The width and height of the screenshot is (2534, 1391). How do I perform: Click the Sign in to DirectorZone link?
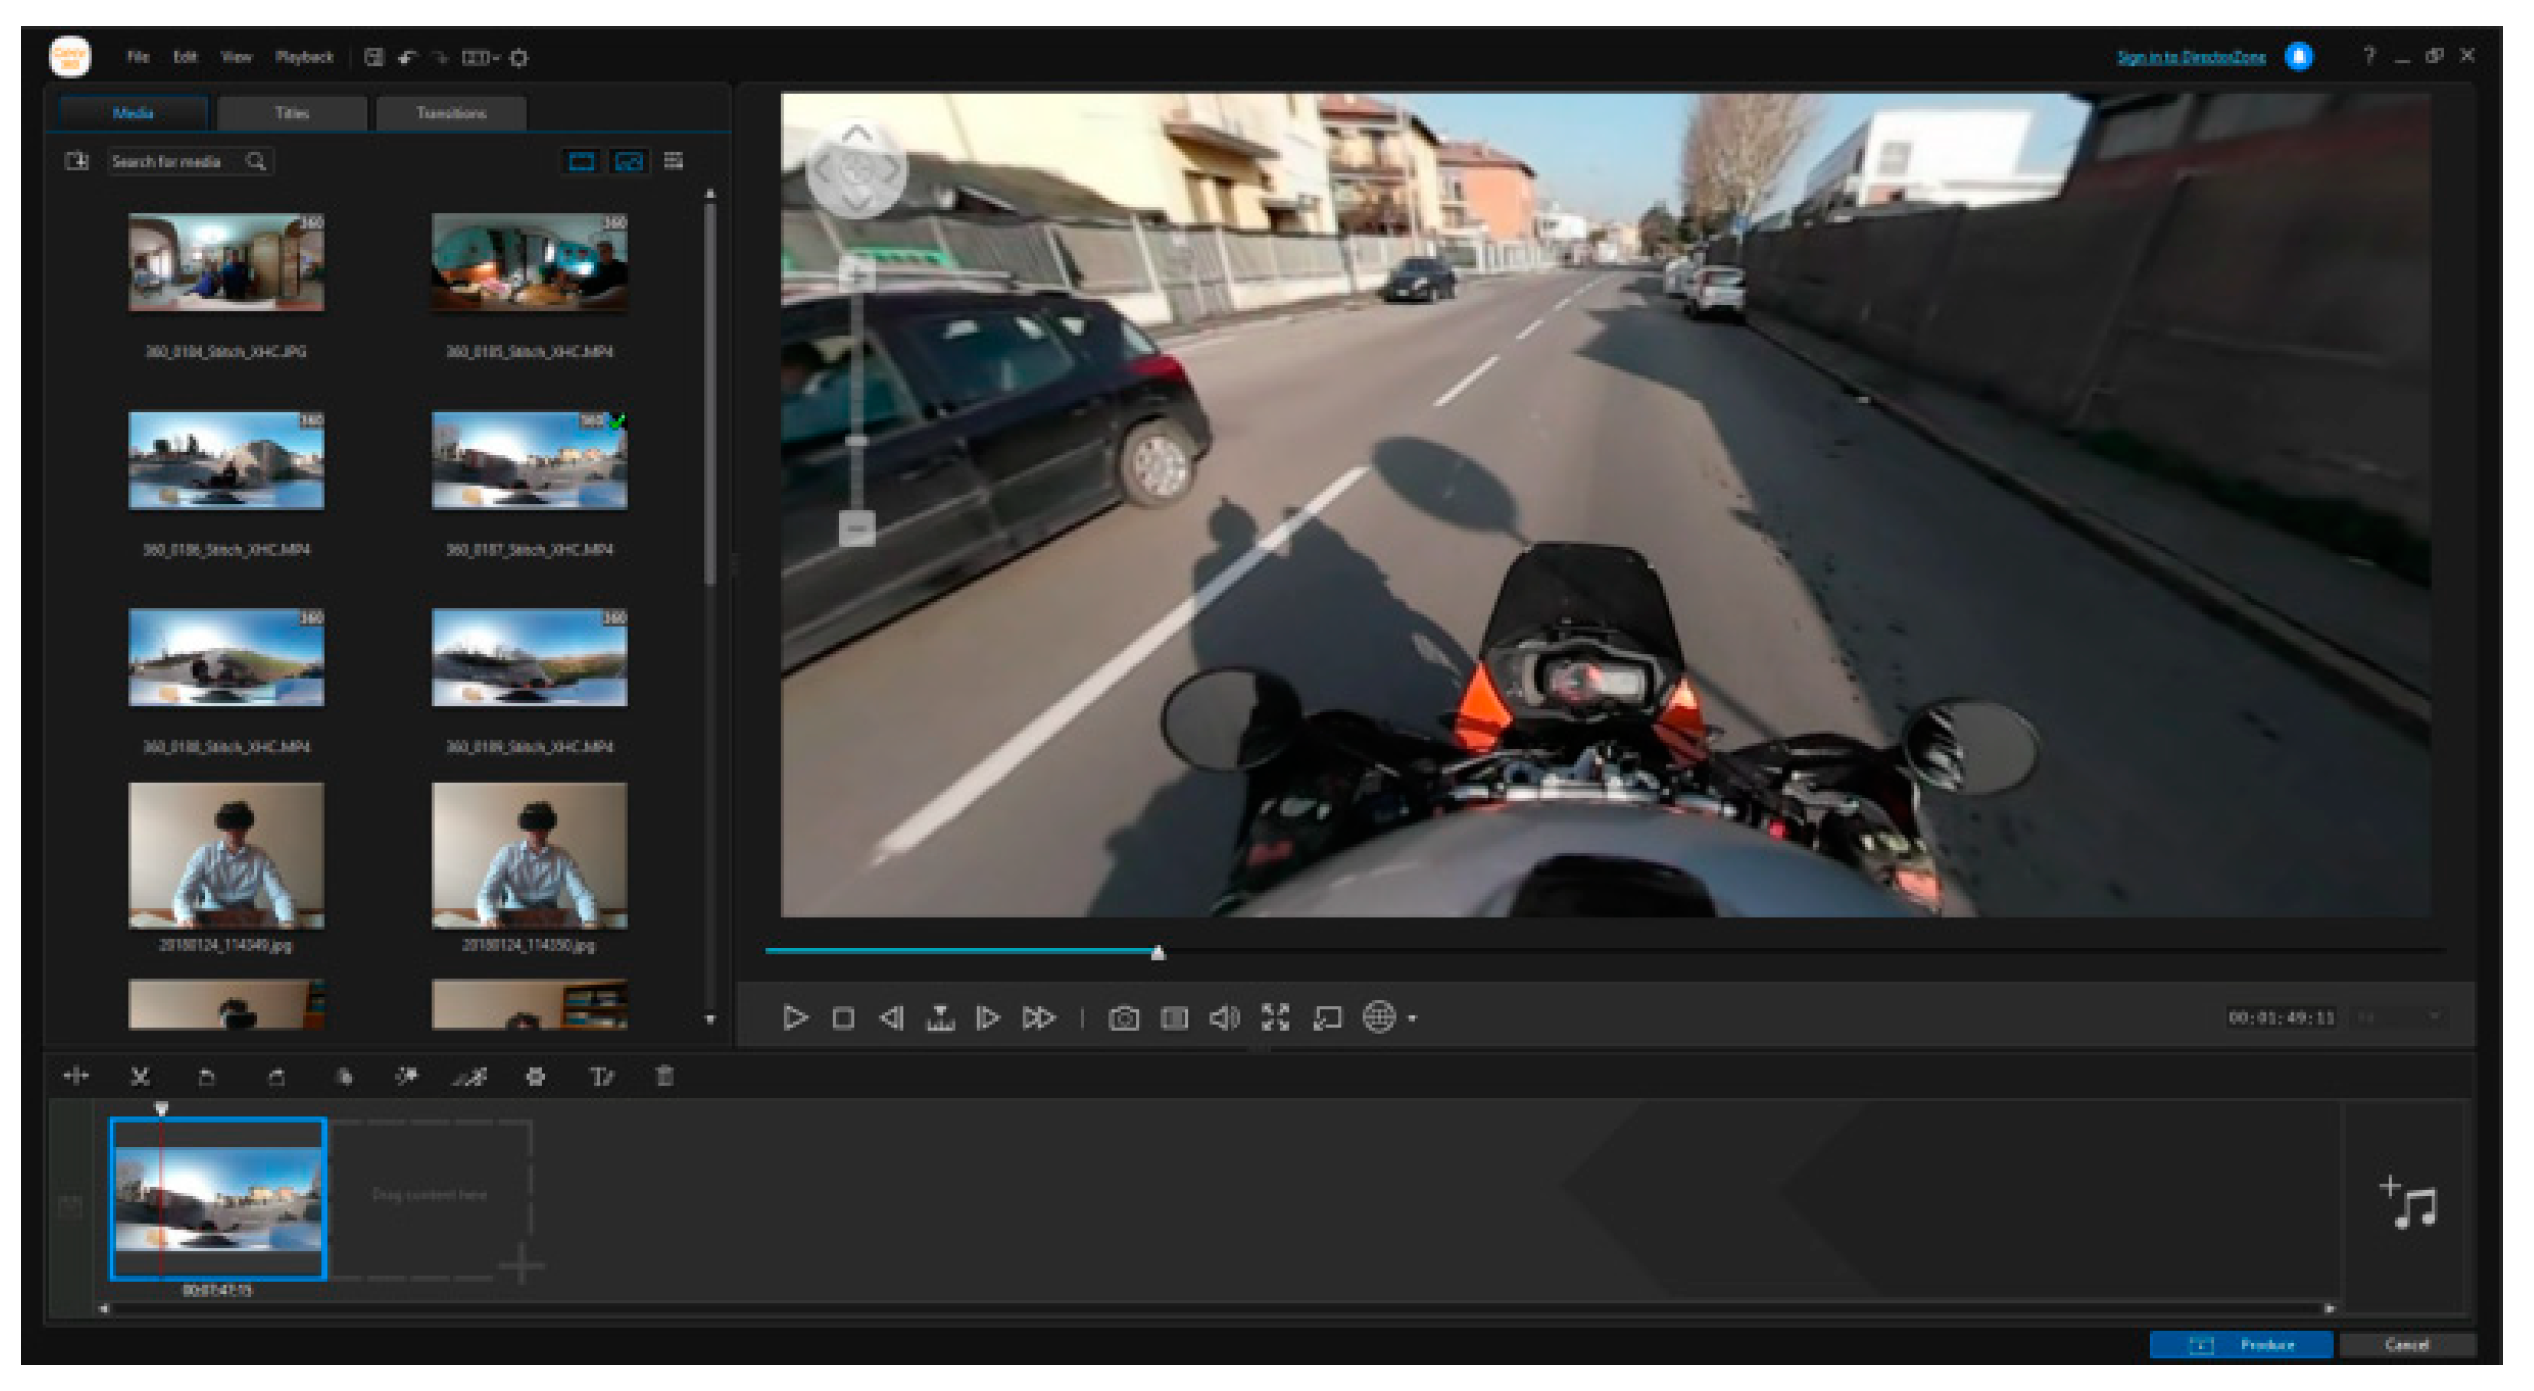pos(2191,57)
